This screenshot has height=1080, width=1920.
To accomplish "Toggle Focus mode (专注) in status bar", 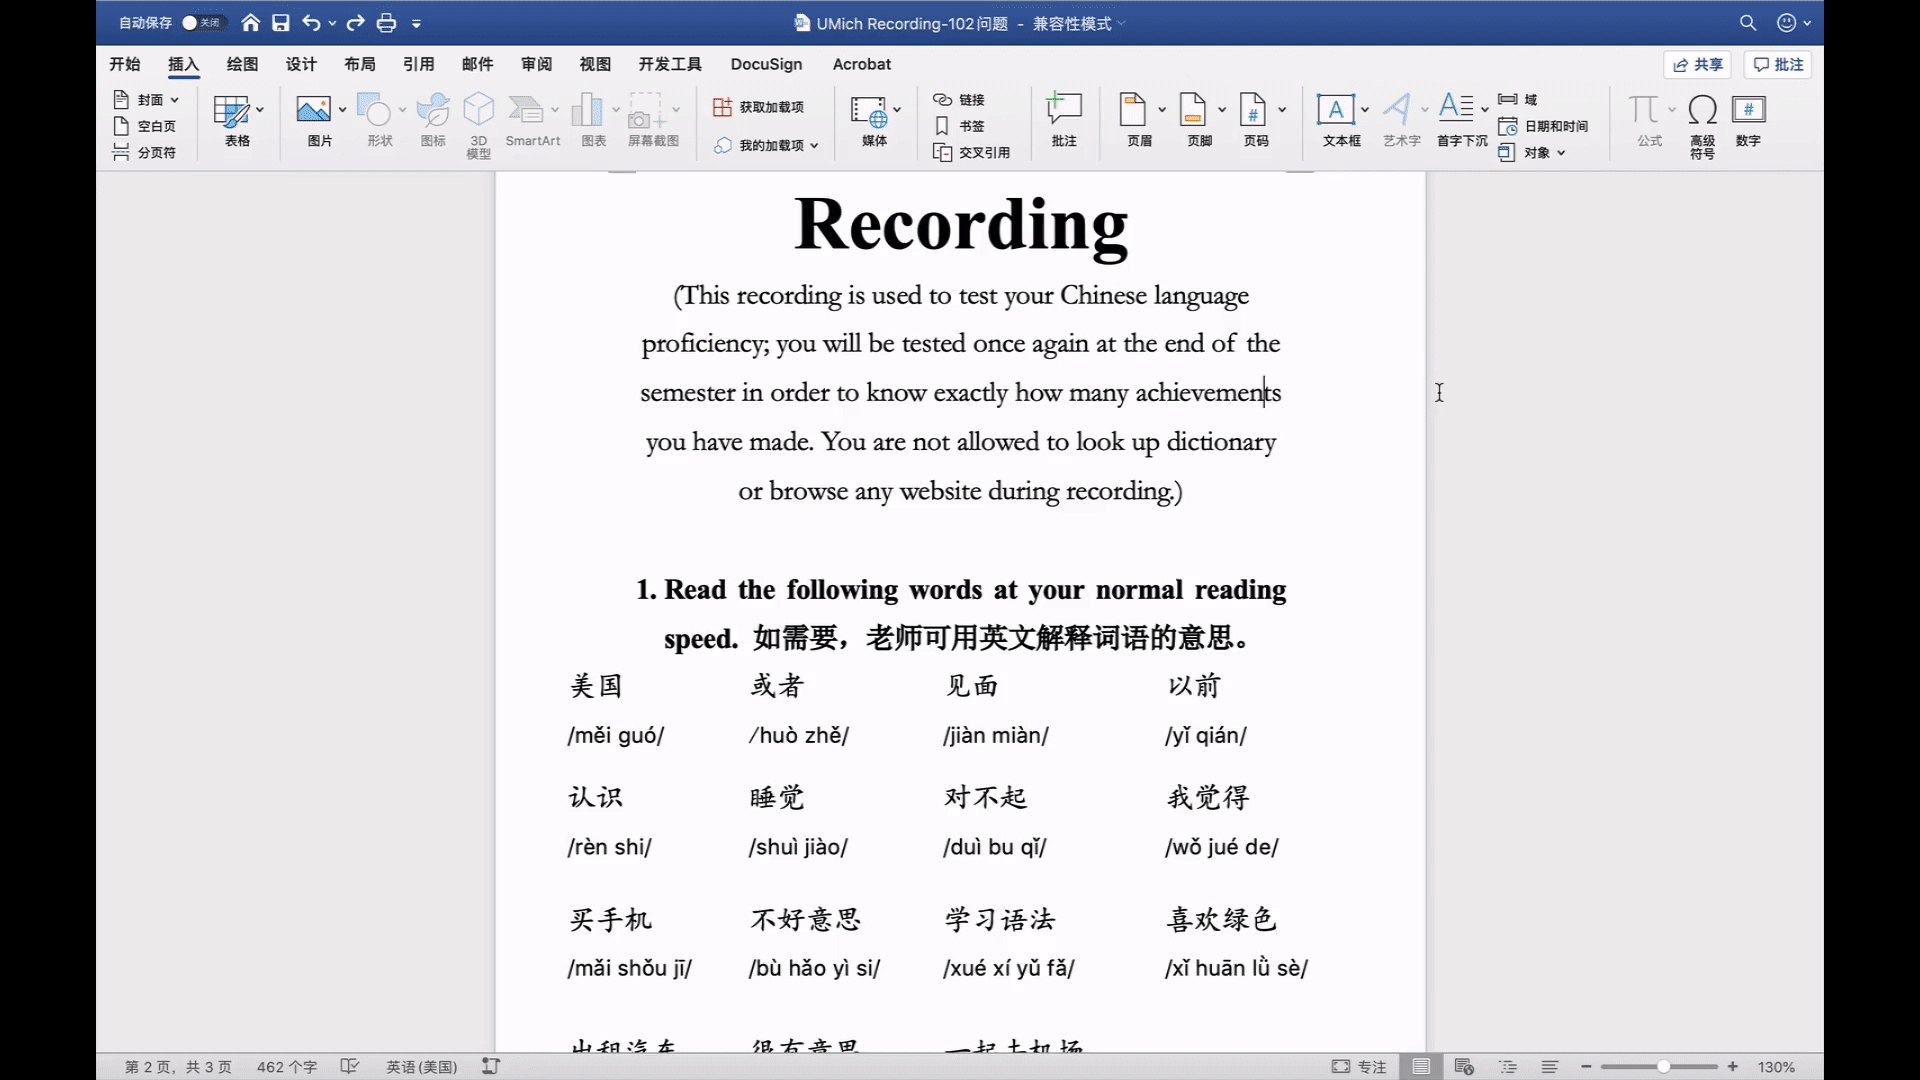I will coord(1359,1067).
